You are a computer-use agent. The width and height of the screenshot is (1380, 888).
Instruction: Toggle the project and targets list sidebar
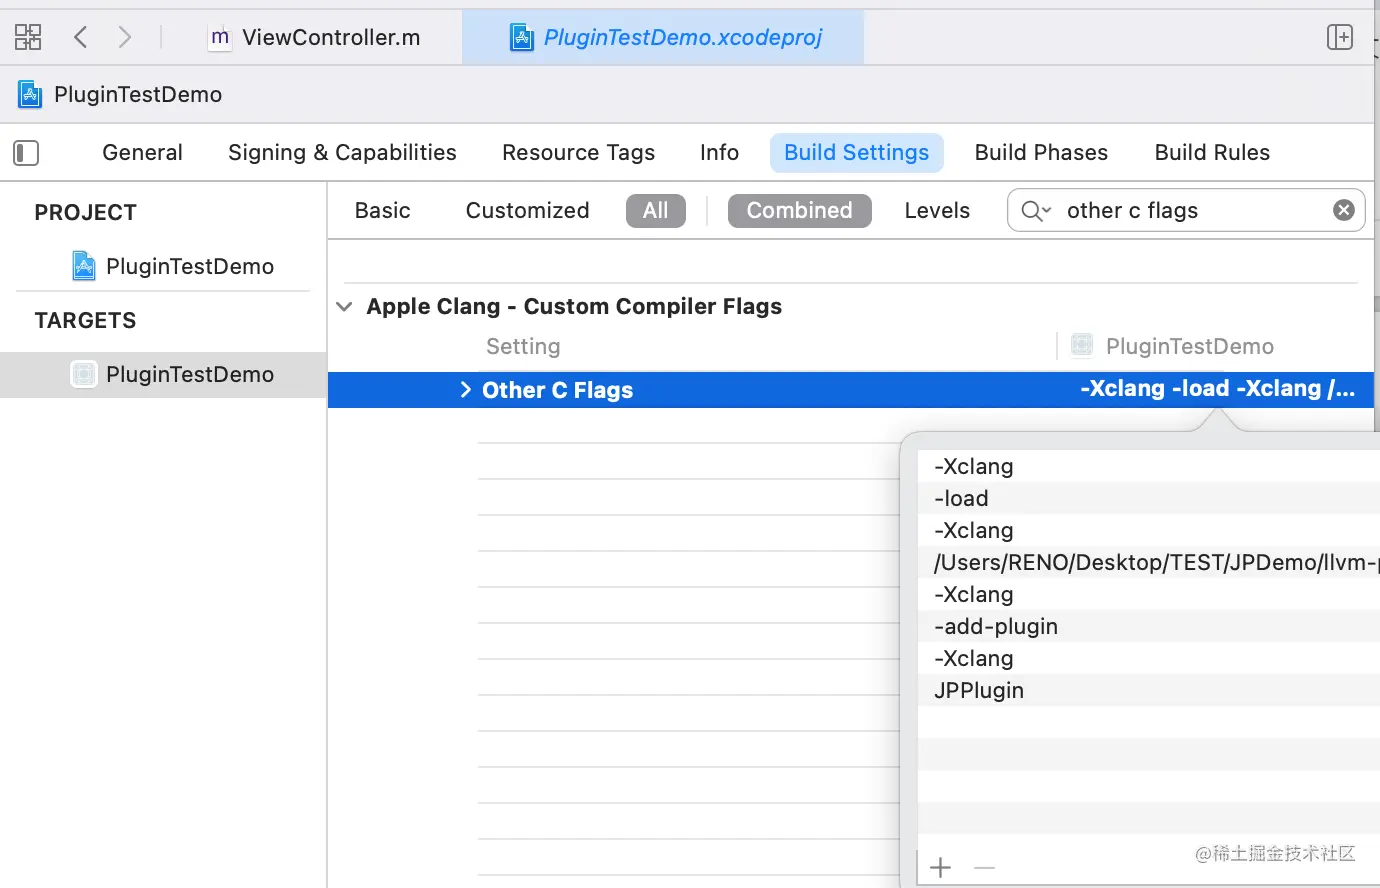click(26, 153)
